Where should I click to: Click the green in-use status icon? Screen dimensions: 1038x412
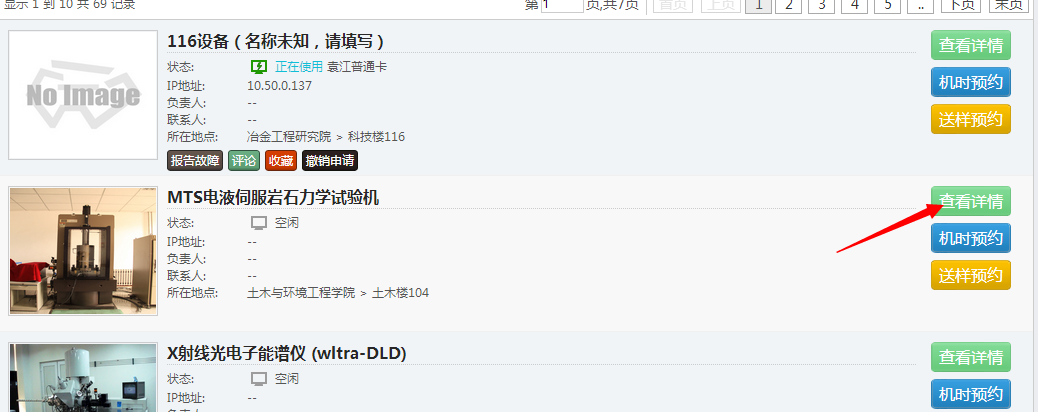(x=259, y=67)
